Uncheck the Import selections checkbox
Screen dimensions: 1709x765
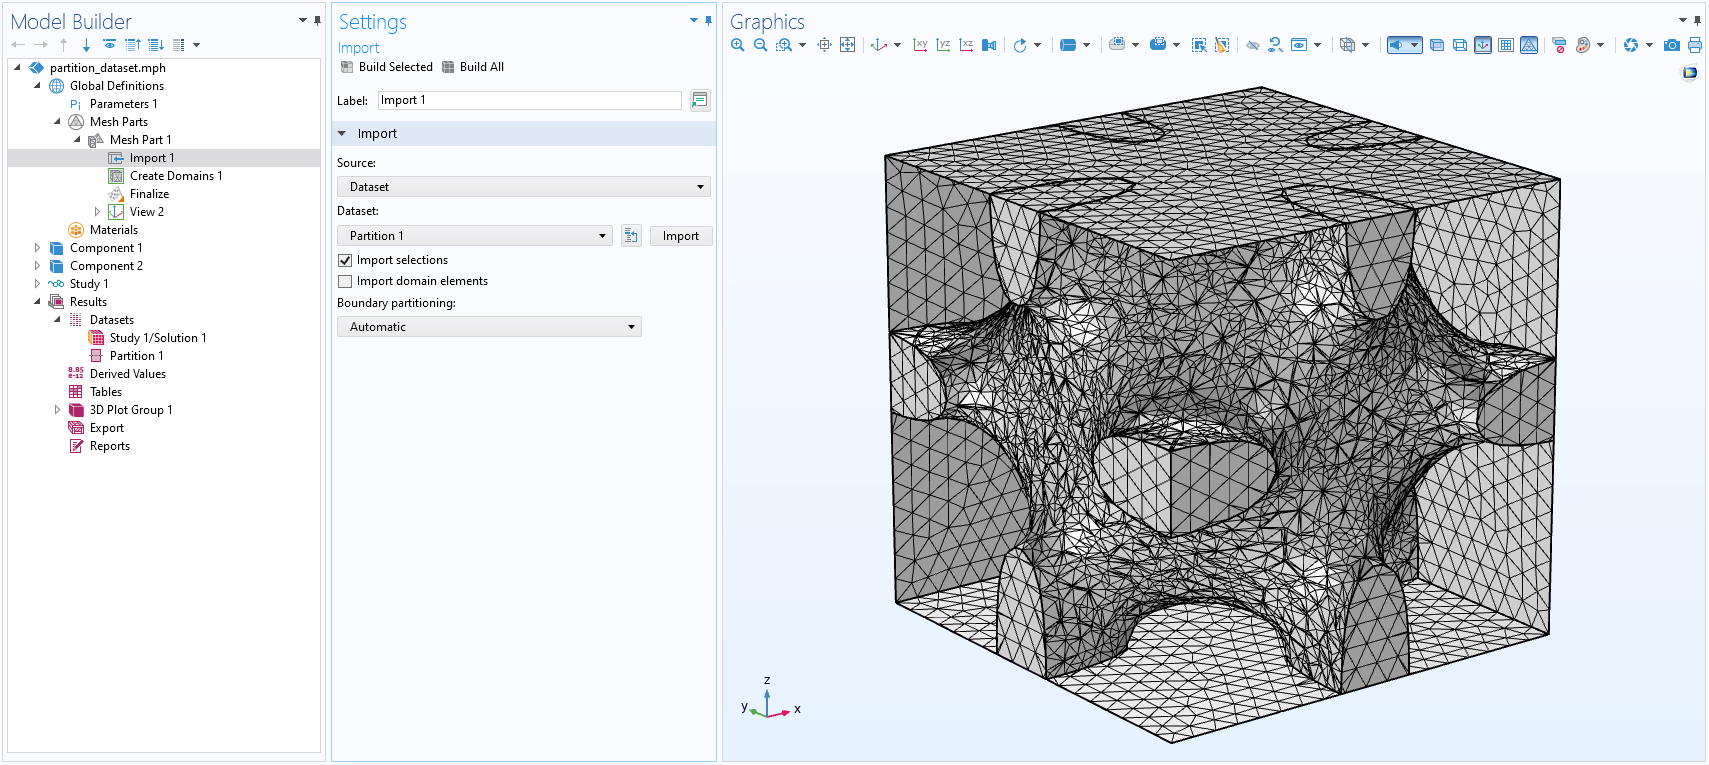pos(346,260)
